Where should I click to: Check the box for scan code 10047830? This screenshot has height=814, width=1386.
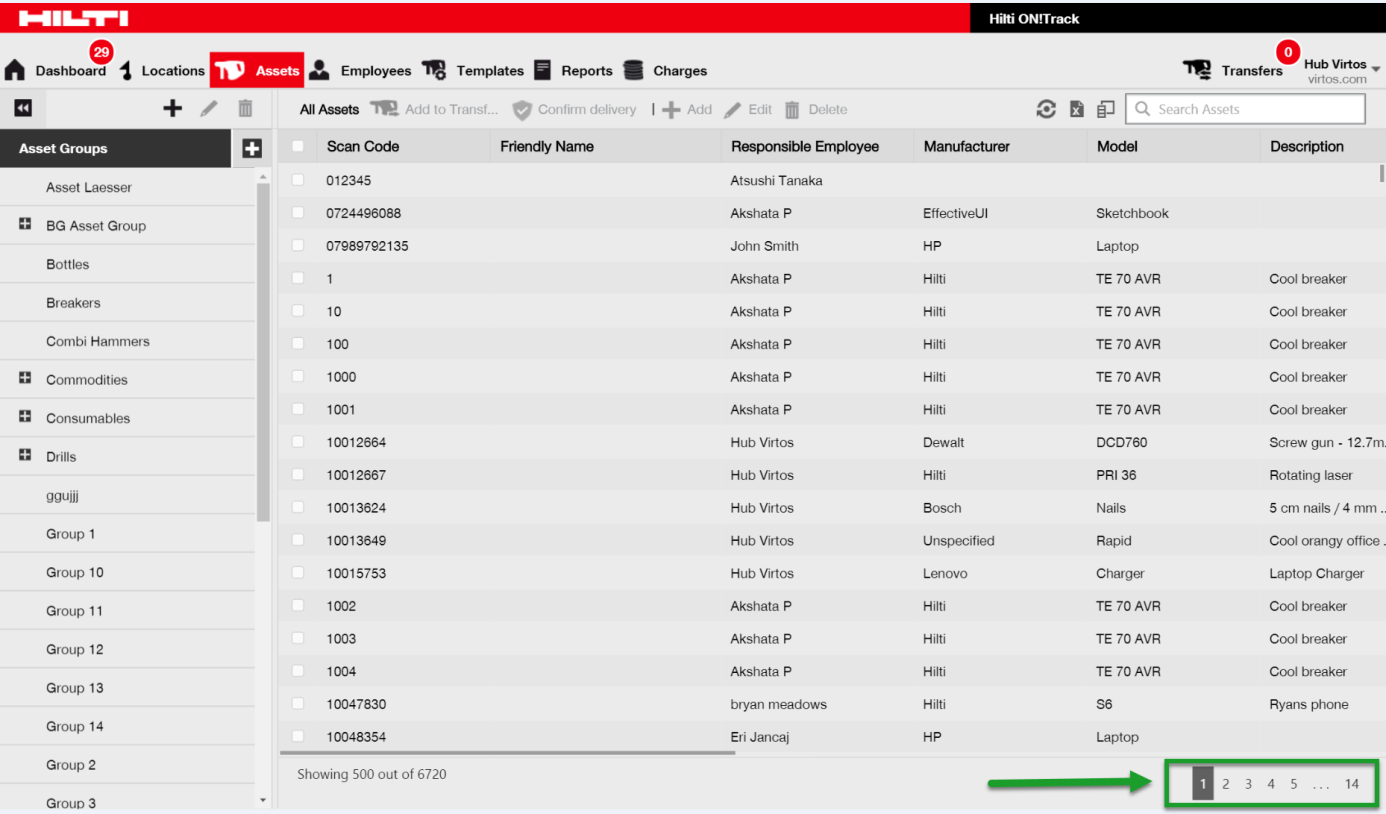(297, 704)
